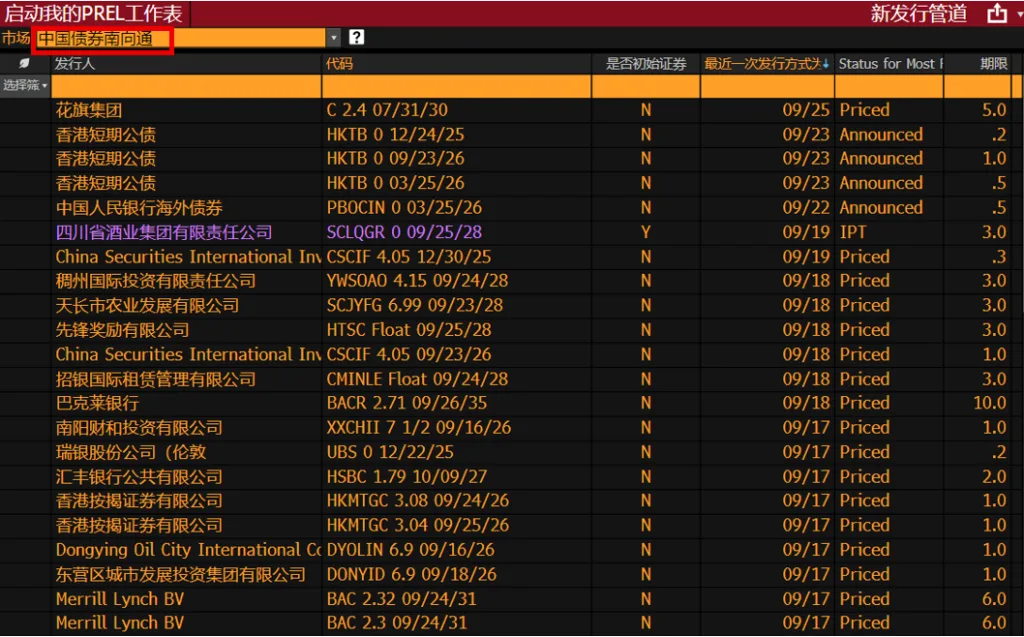Click the 期限 column header
Screen dimensions: 1024x637
pos(993,63)
